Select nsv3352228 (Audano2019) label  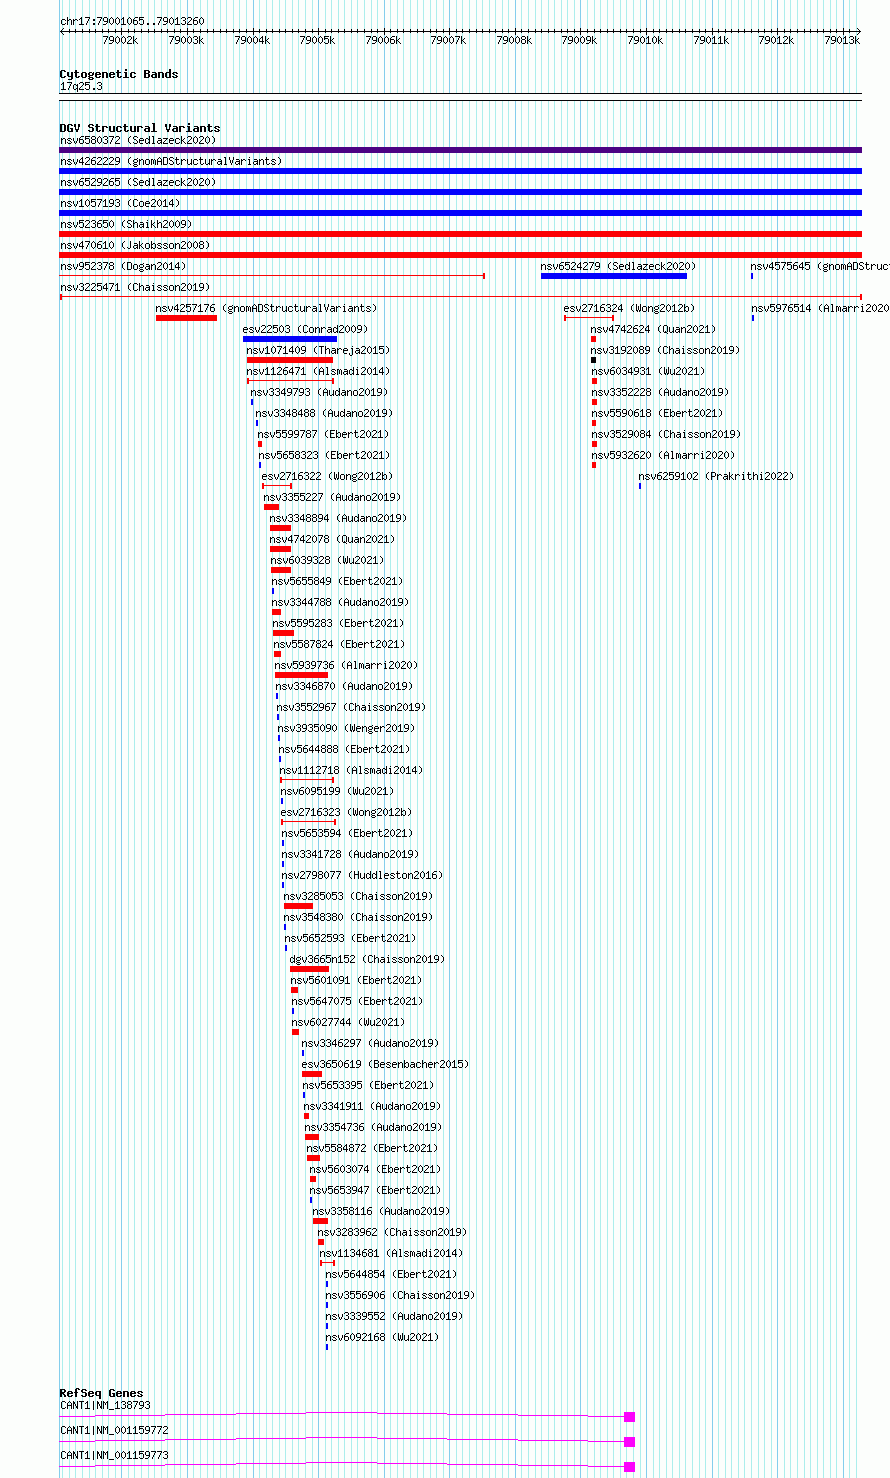pos(660,392)
